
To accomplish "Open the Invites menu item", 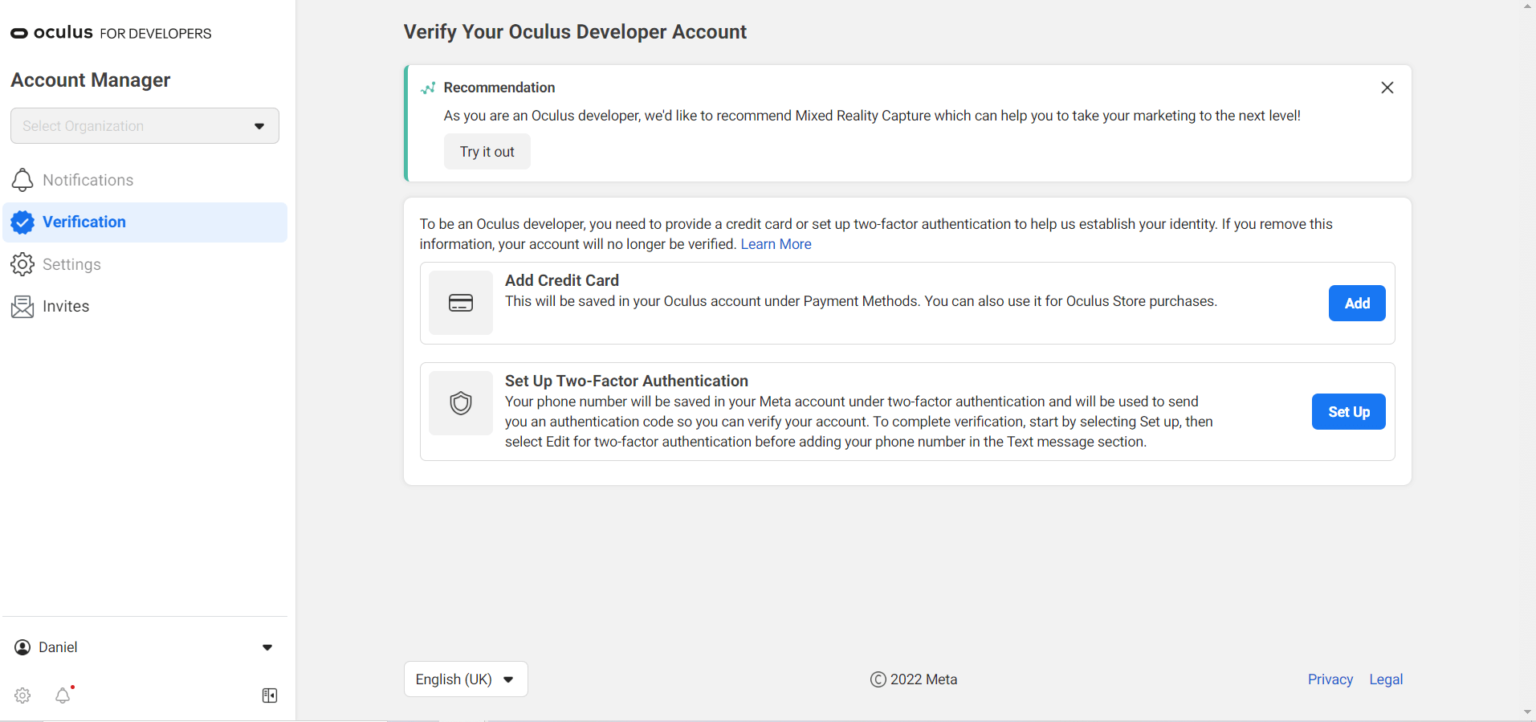I will 66,307.
